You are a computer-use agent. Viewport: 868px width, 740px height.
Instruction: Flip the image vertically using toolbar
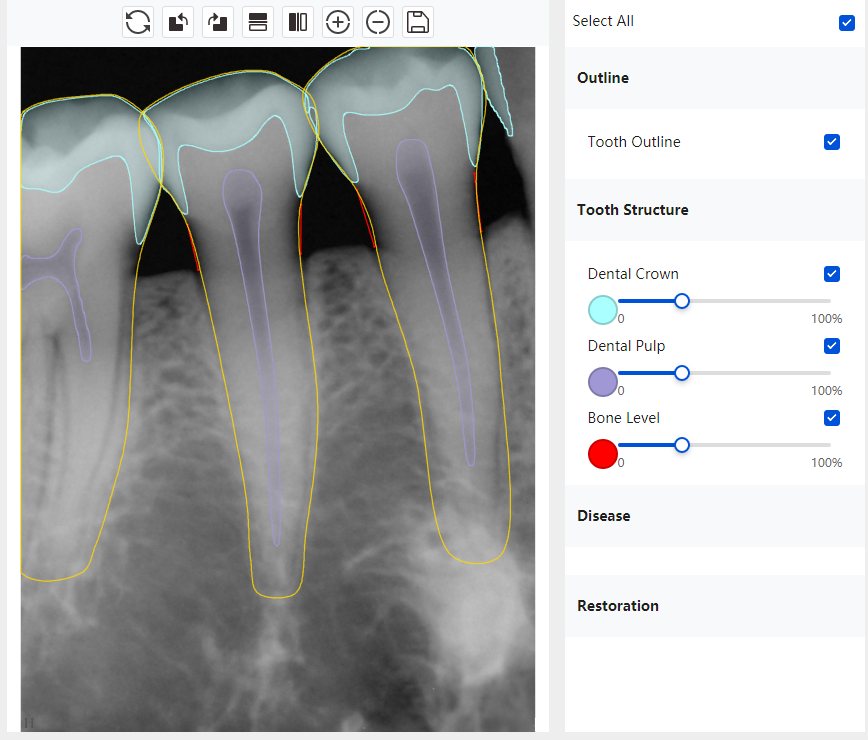point(258,22)
